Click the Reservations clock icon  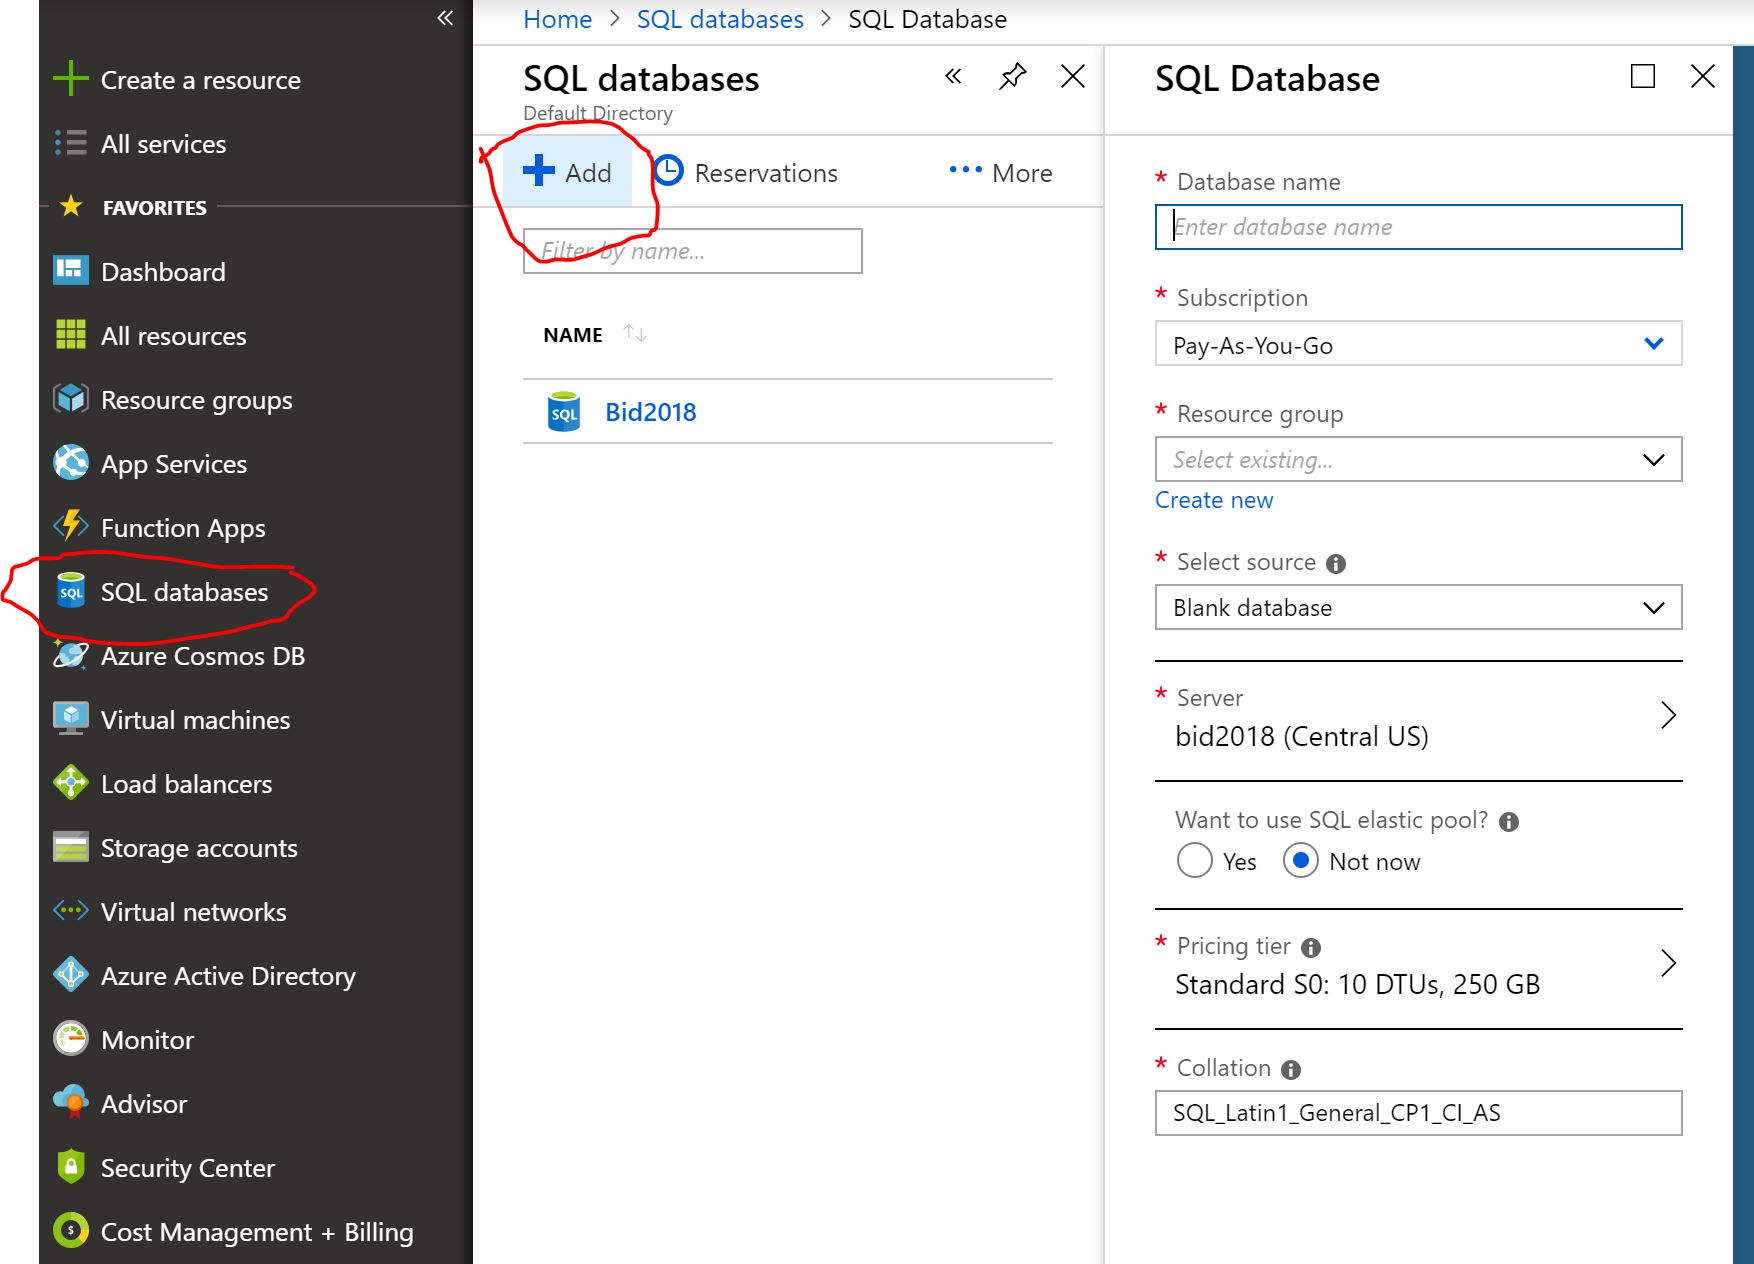coord(669,172)
